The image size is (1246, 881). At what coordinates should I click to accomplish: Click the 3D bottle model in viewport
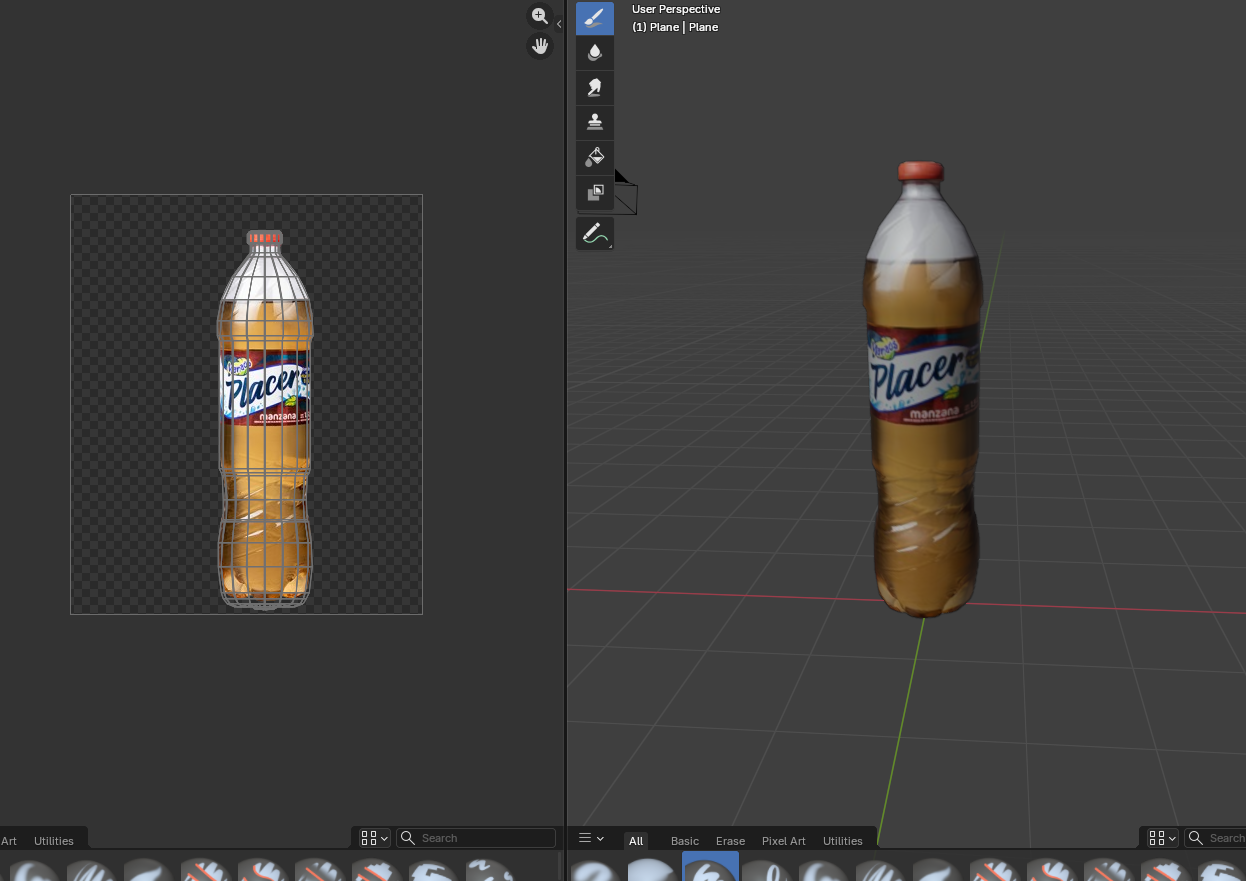[922, 390]
